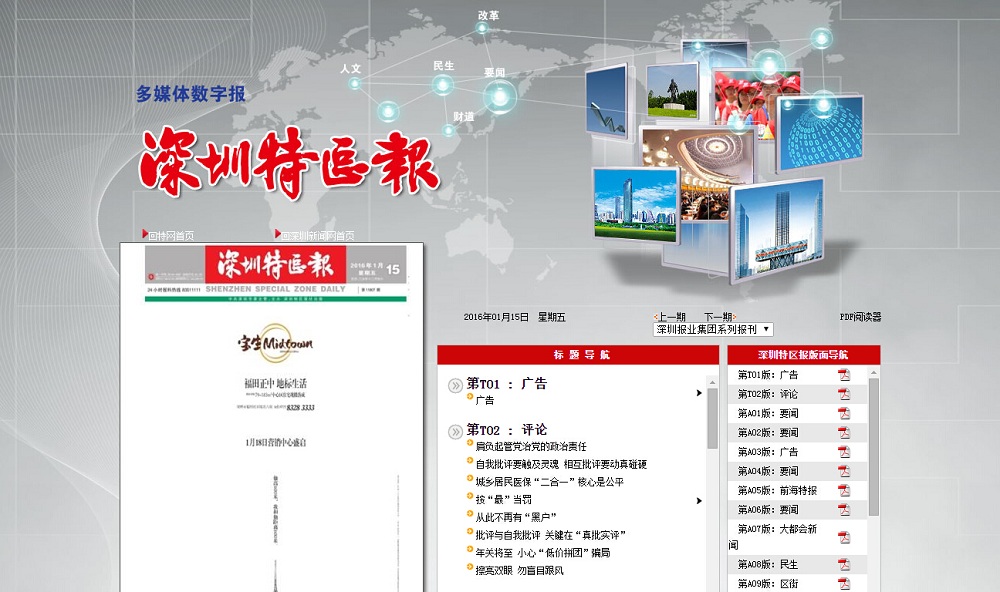Open PDF icon for 第T02版 评论
The image size is (1000, 592).
tap(844, 394)
